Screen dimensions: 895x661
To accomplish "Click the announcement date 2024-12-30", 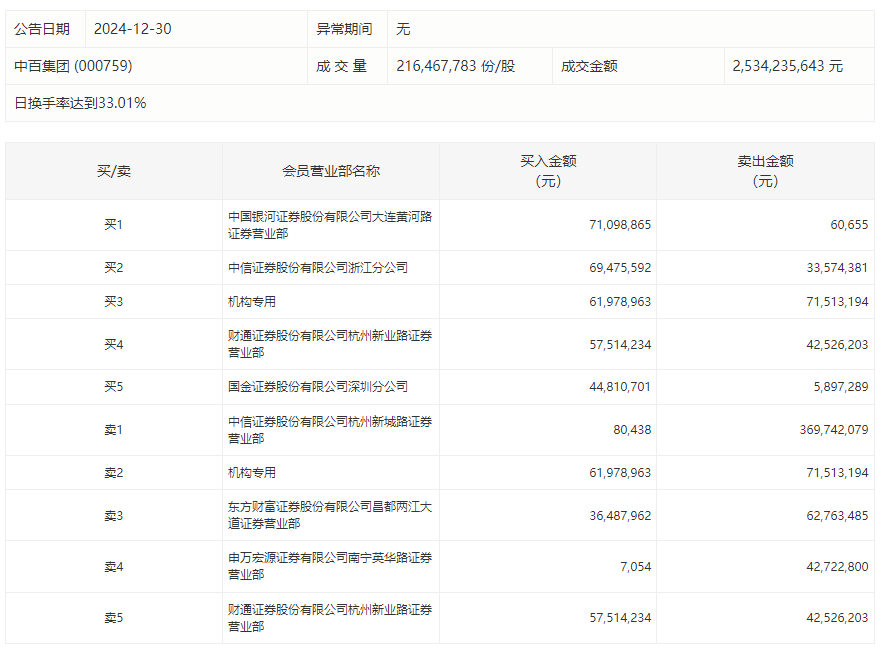I will pos(132,29).
